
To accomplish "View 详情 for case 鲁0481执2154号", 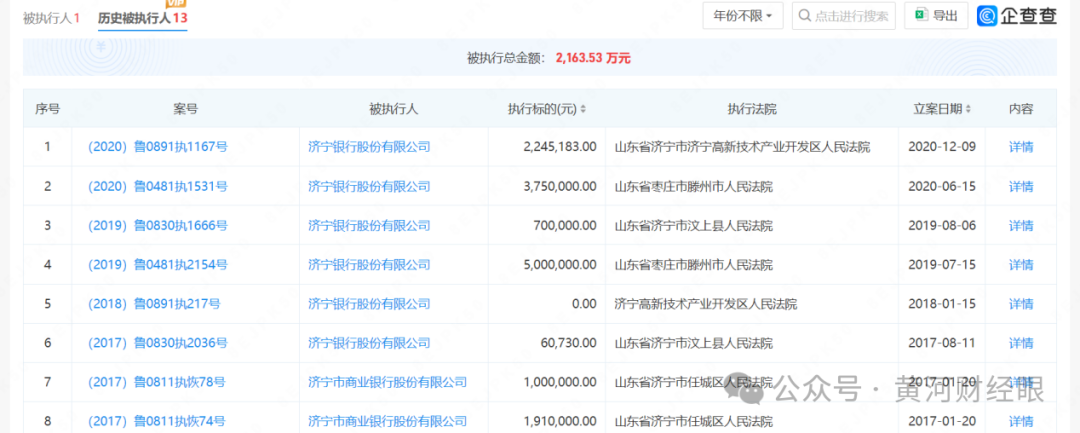I will [1021, 264].
